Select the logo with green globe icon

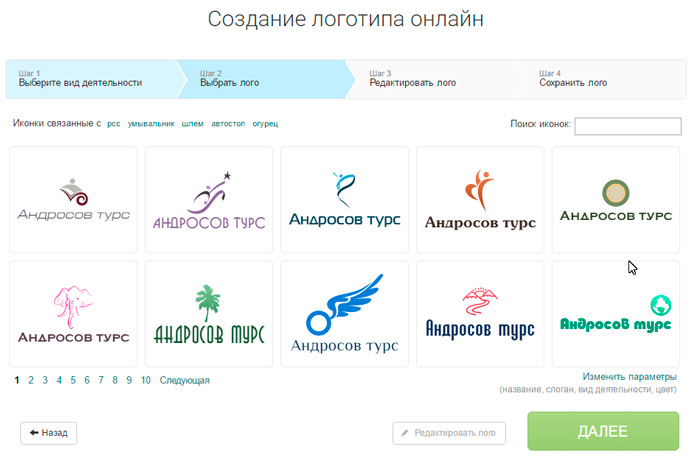click(616, 314)
